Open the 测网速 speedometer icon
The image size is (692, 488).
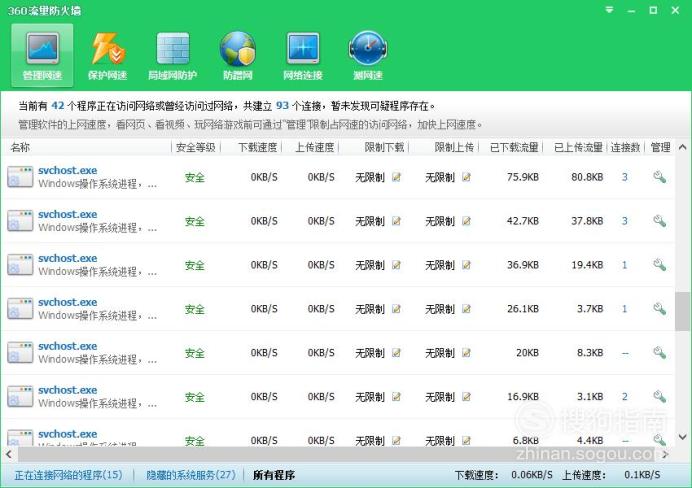(x=368, y=49)
